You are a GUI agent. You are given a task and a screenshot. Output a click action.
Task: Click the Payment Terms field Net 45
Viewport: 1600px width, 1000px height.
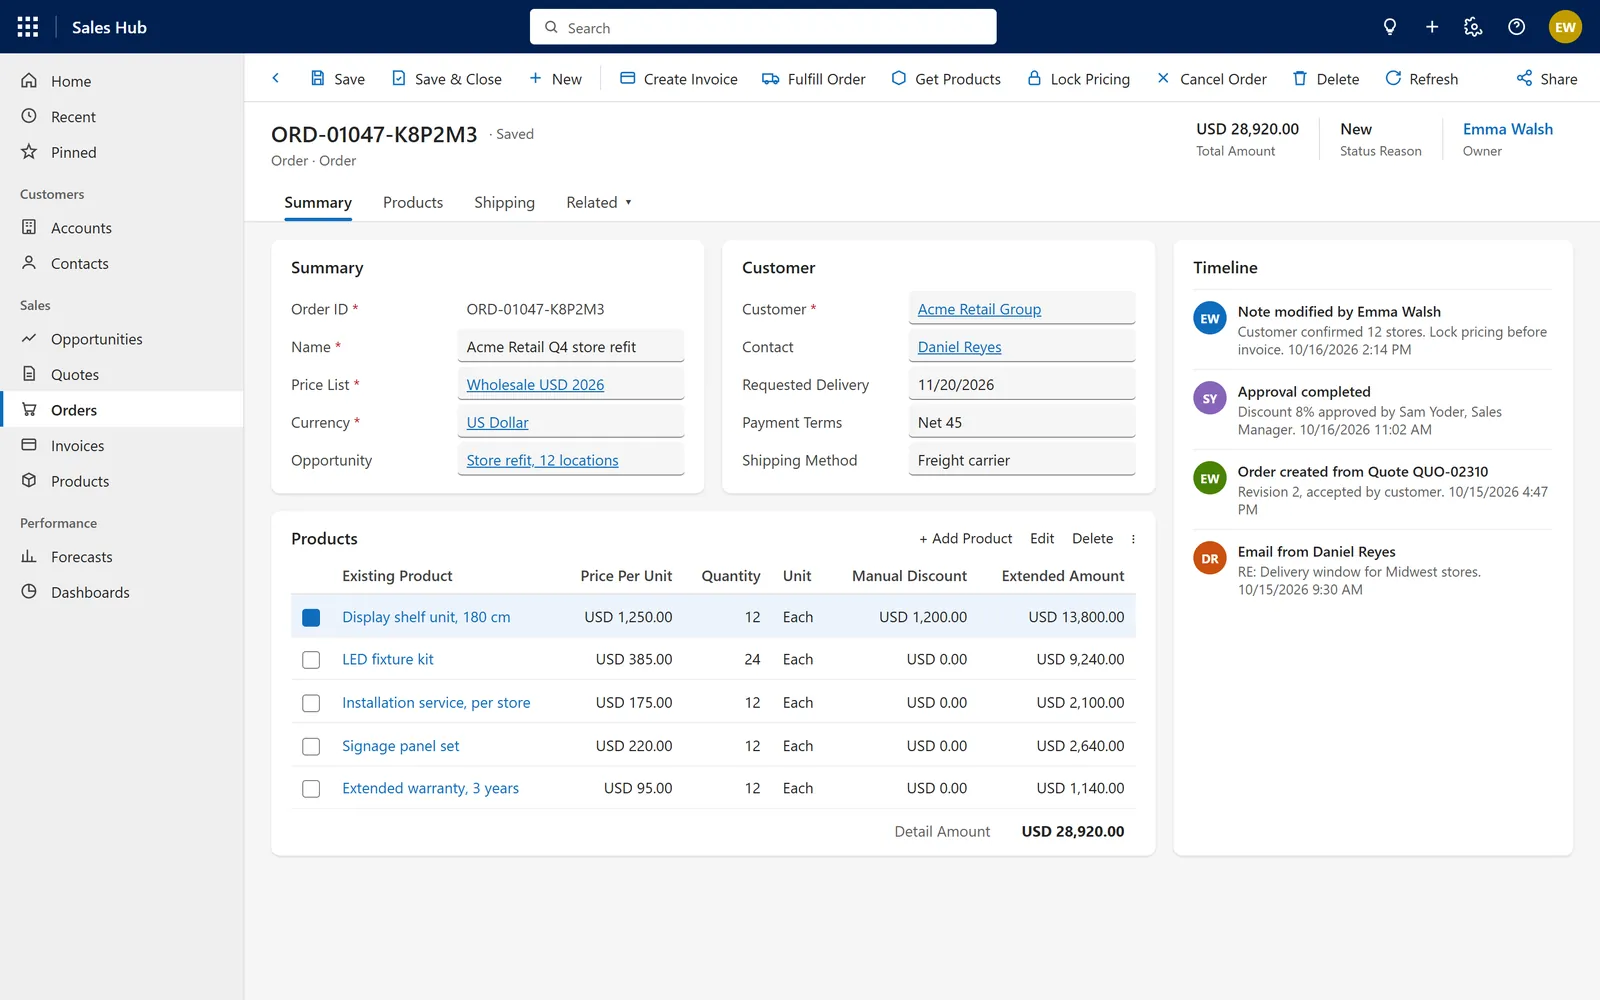point(1022,423)
